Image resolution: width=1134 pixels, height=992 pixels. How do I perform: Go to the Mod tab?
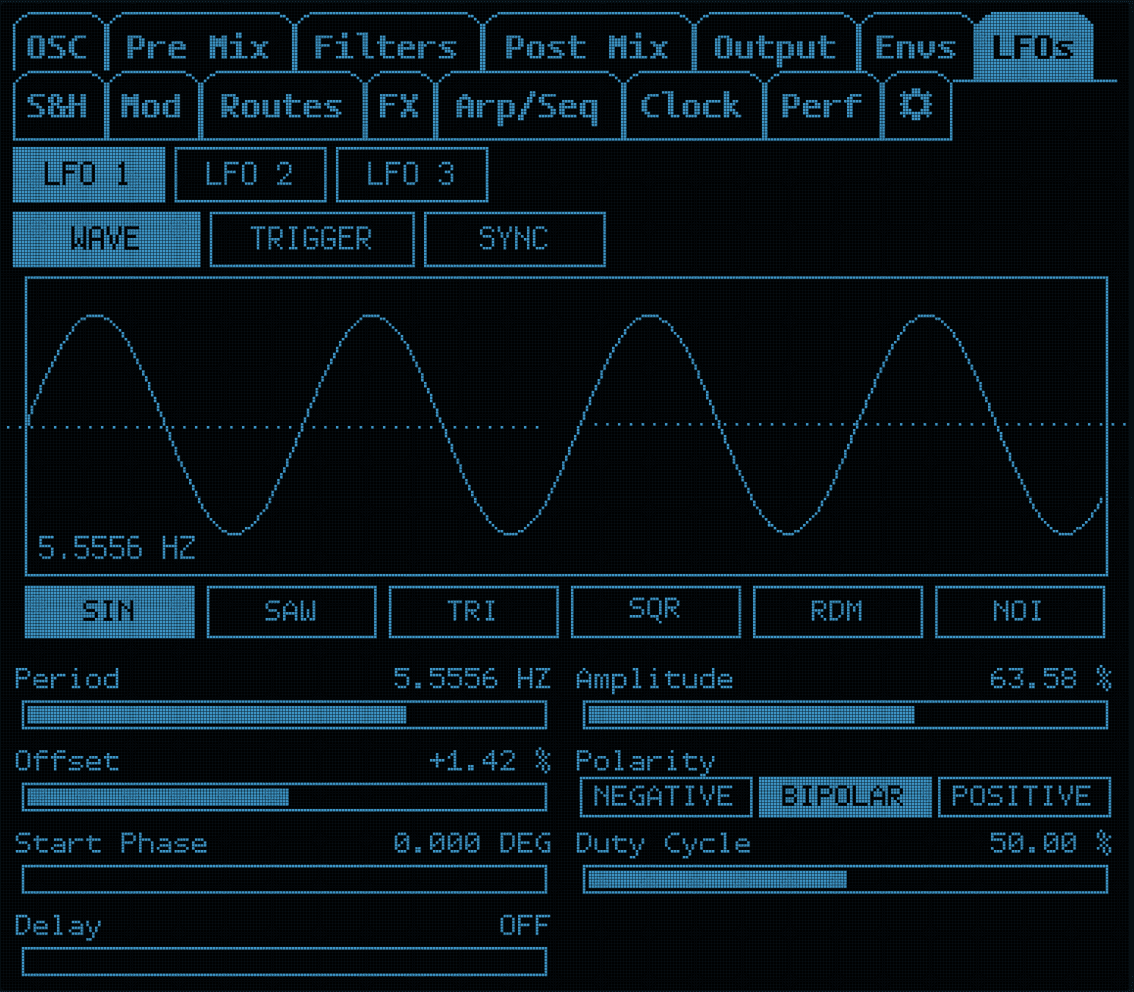tap(151, 106)
